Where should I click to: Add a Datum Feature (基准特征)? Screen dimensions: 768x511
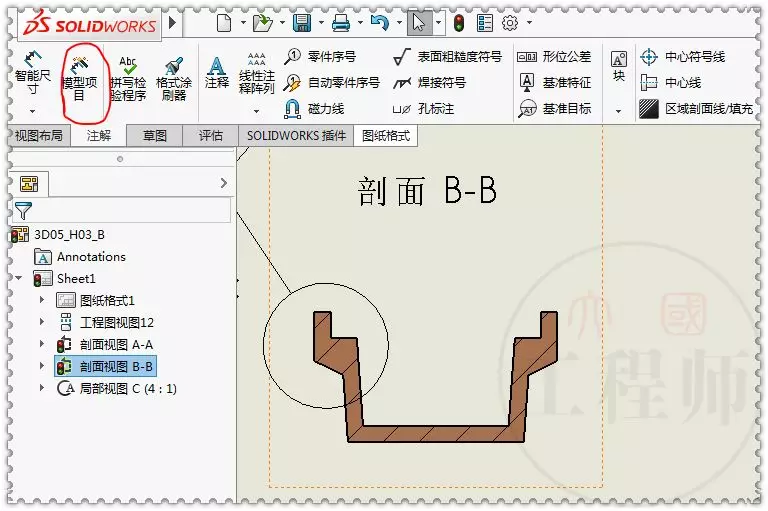[x=555, y=82]
